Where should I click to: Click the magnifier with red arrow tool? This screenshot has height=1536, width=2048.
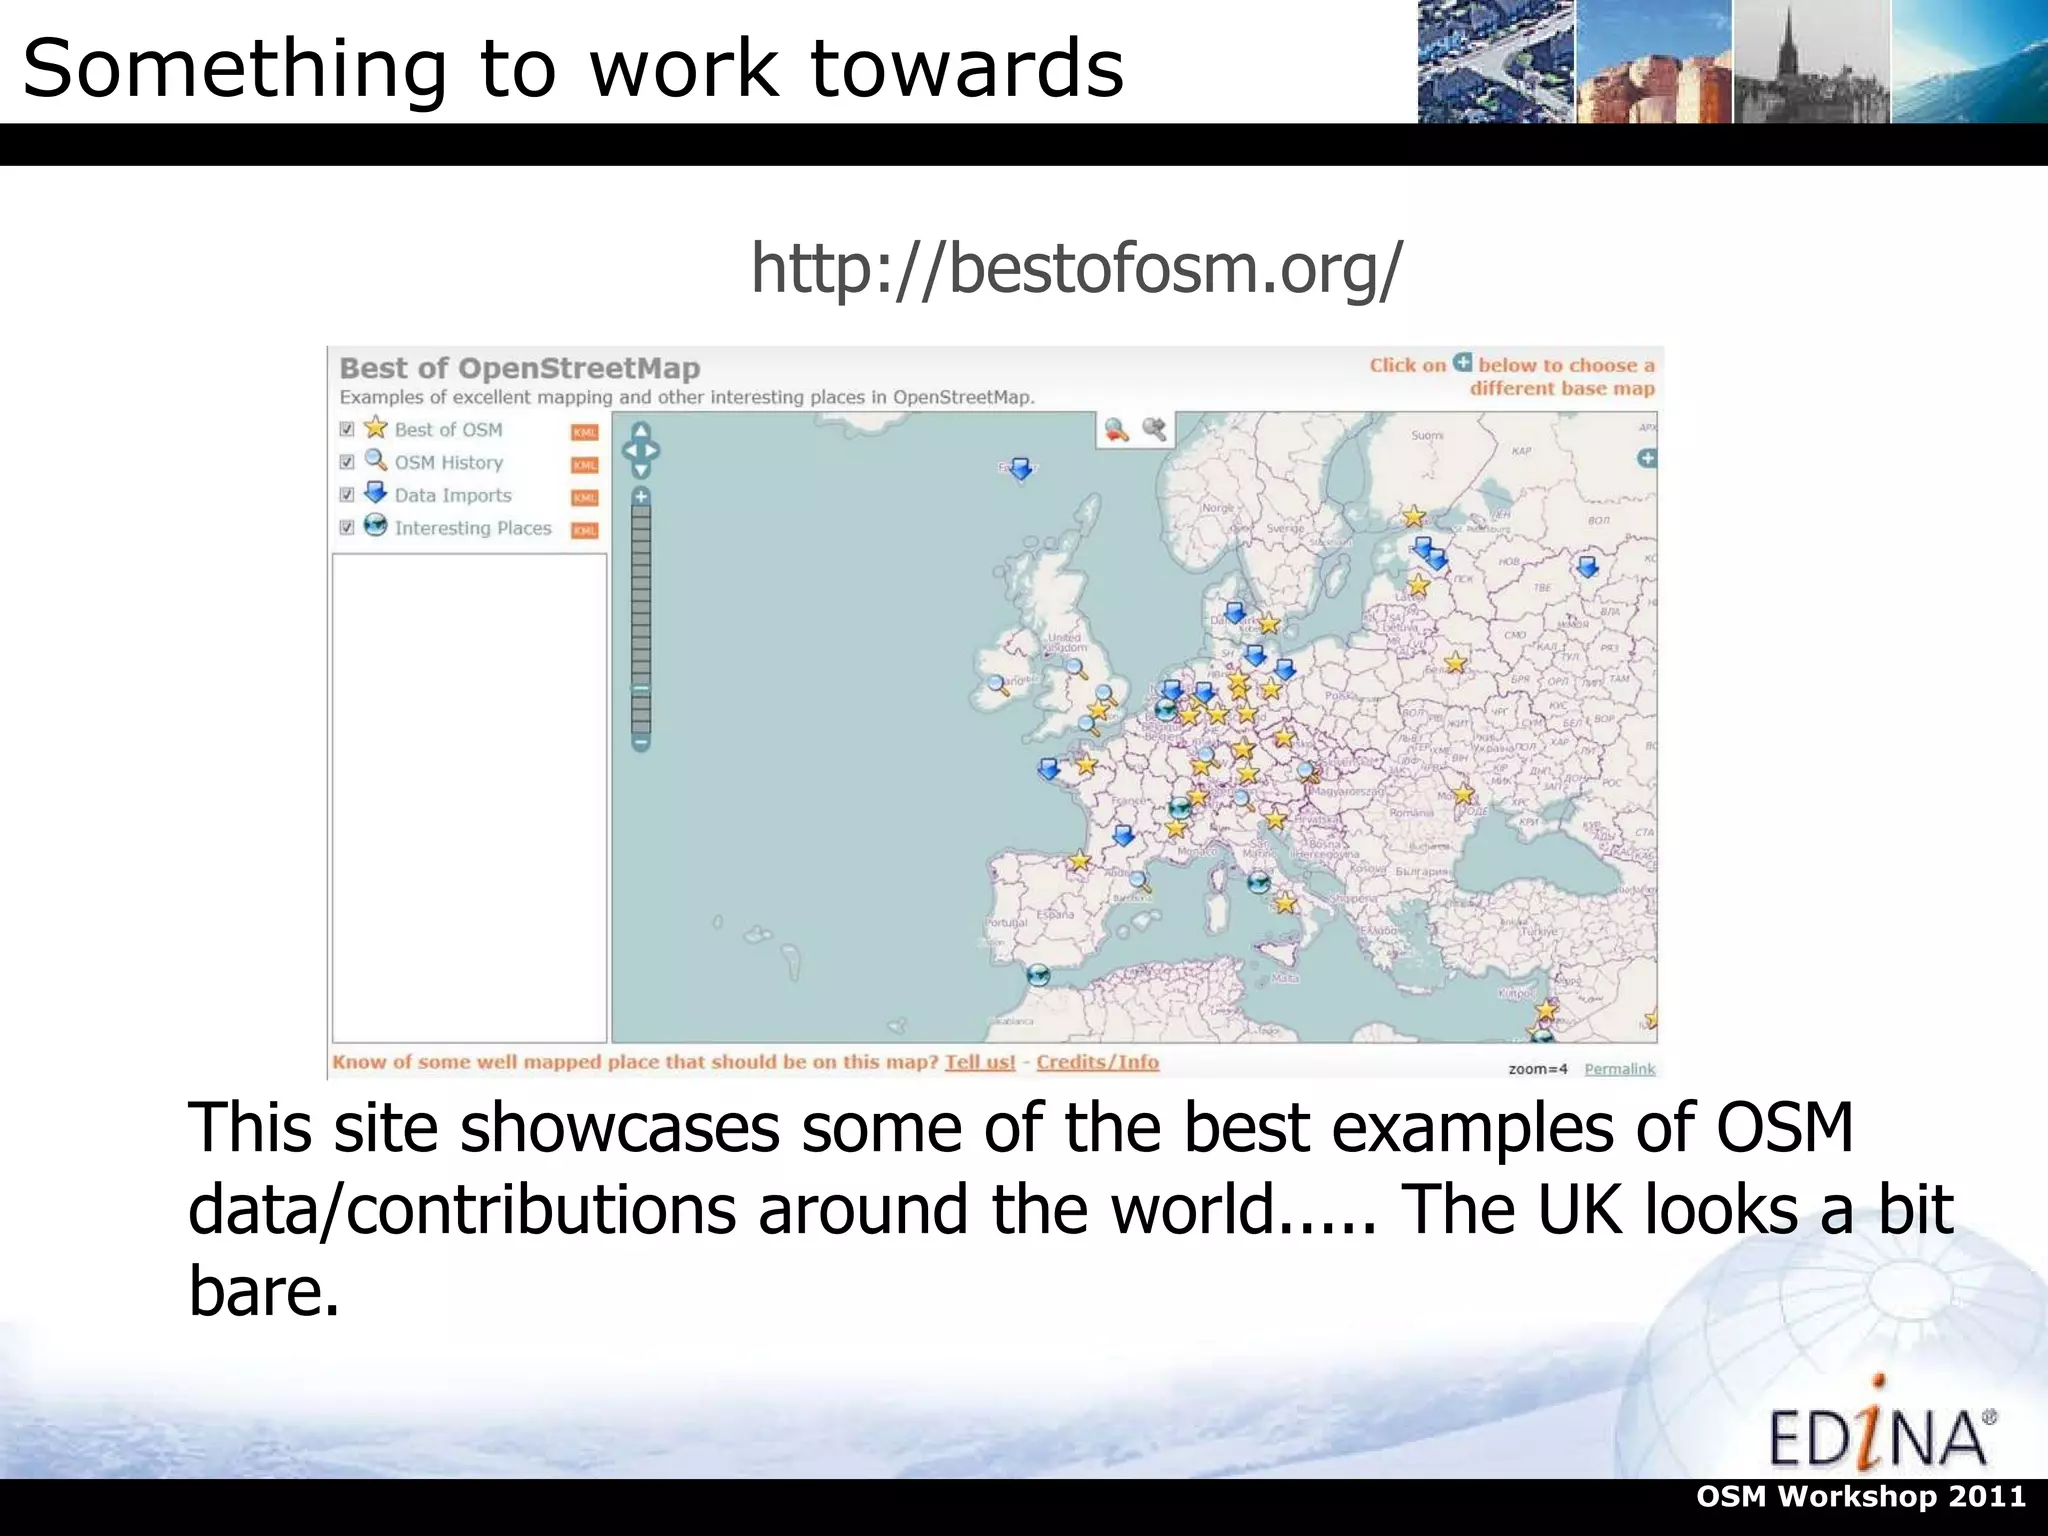click(x=1116, y=430)
